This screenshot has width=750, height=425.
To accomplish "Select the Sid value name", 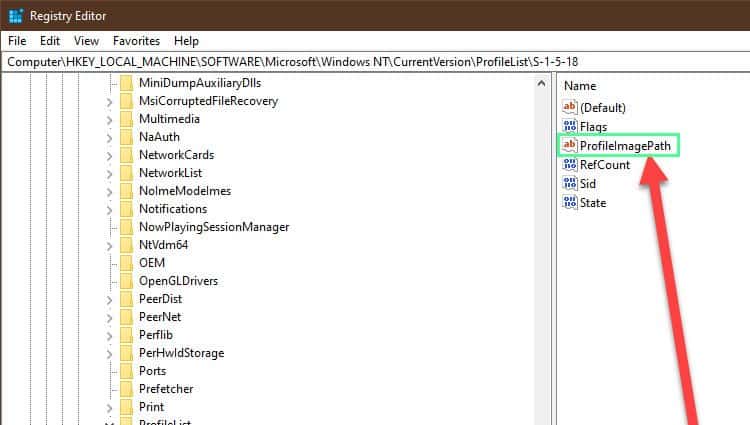I will click(x=588, y=184).
